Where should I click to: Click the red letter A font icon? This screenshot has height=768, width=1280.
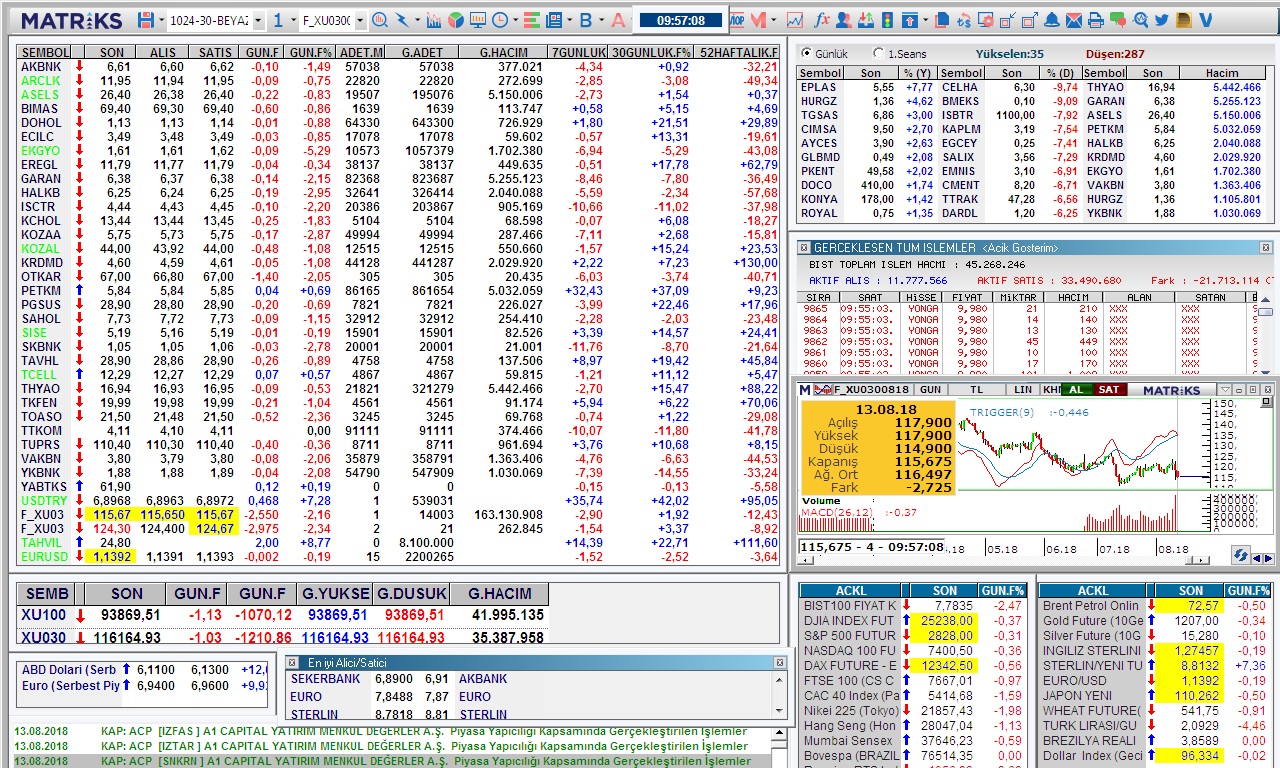[x=618, y=20]
